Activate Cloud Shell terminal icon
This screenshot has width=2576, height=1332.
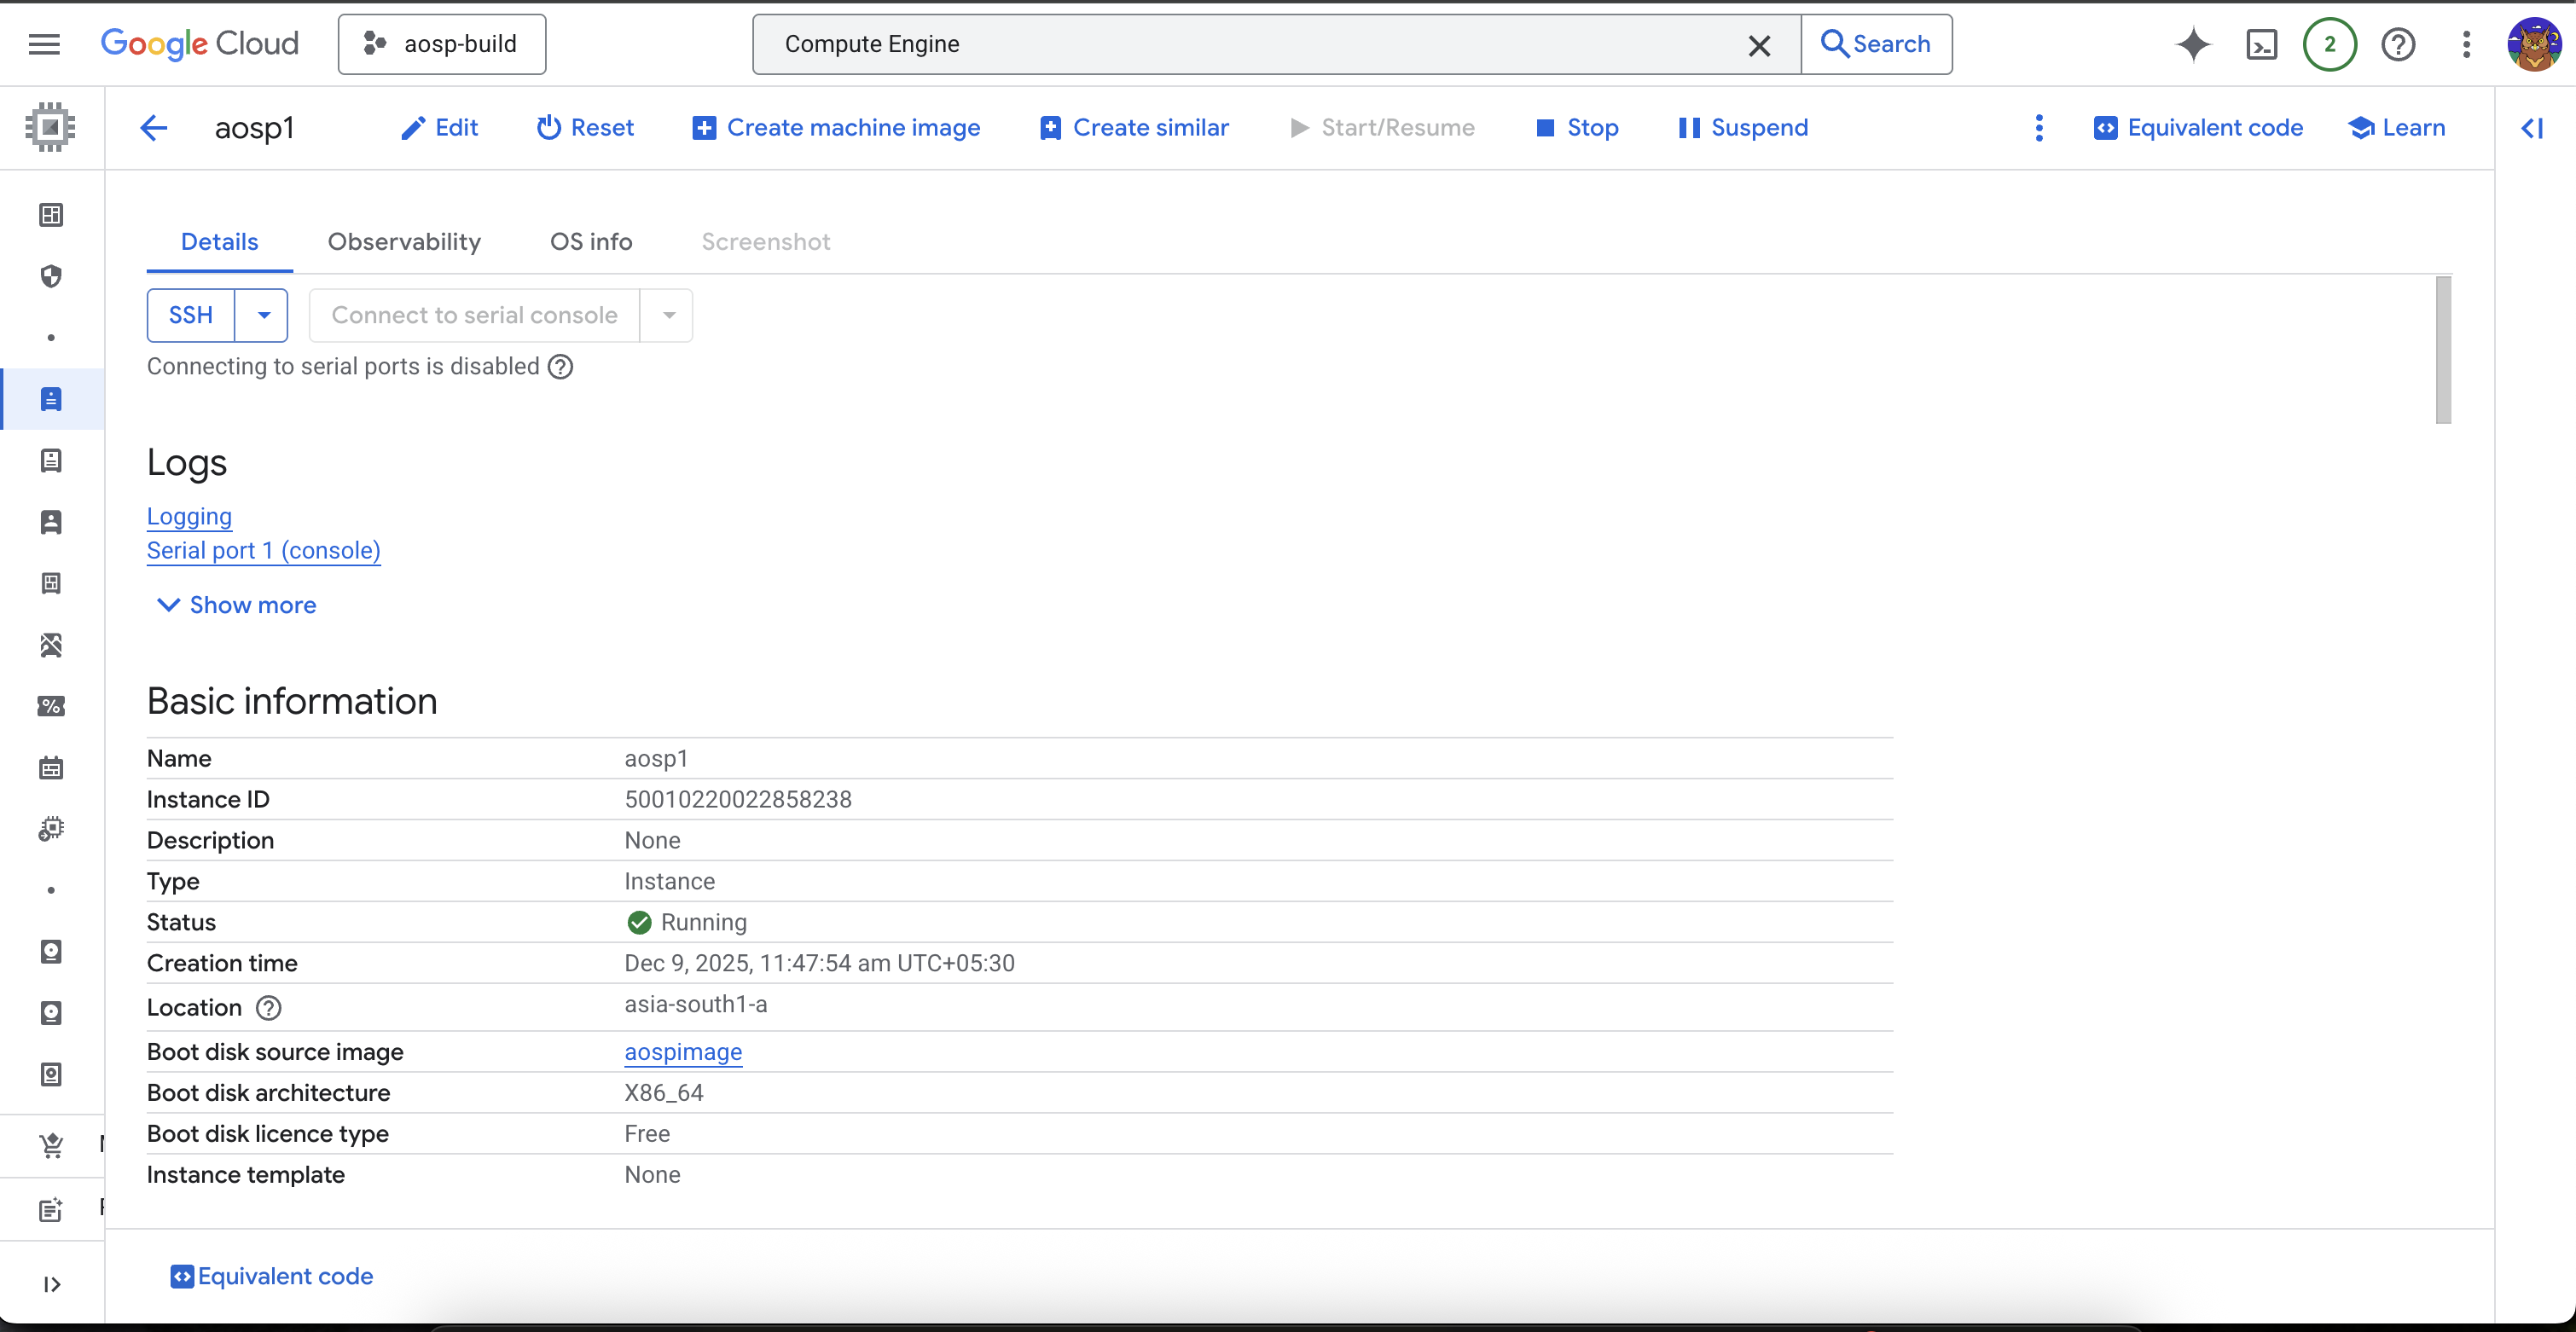point(2261,44)
